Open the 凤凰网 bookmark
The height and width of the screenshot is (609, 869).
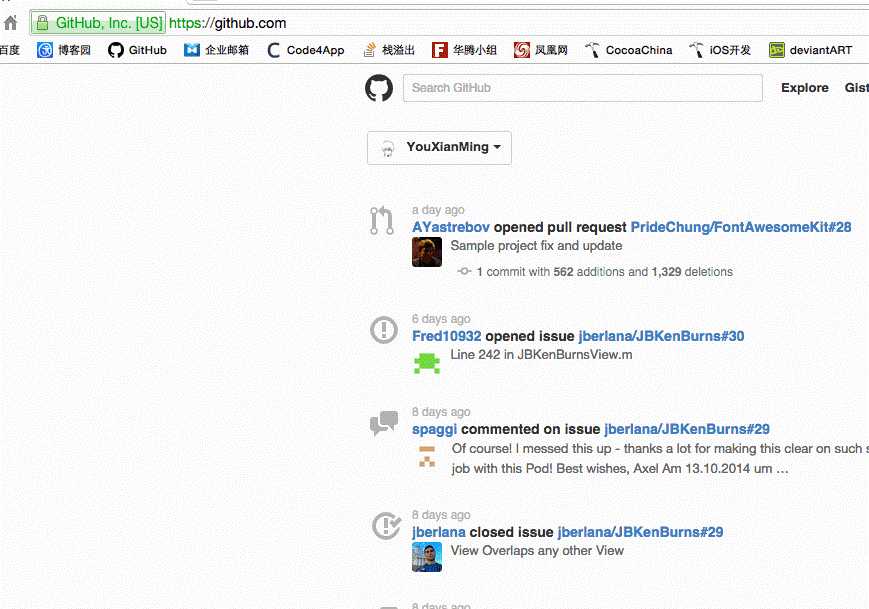[540, 50]
